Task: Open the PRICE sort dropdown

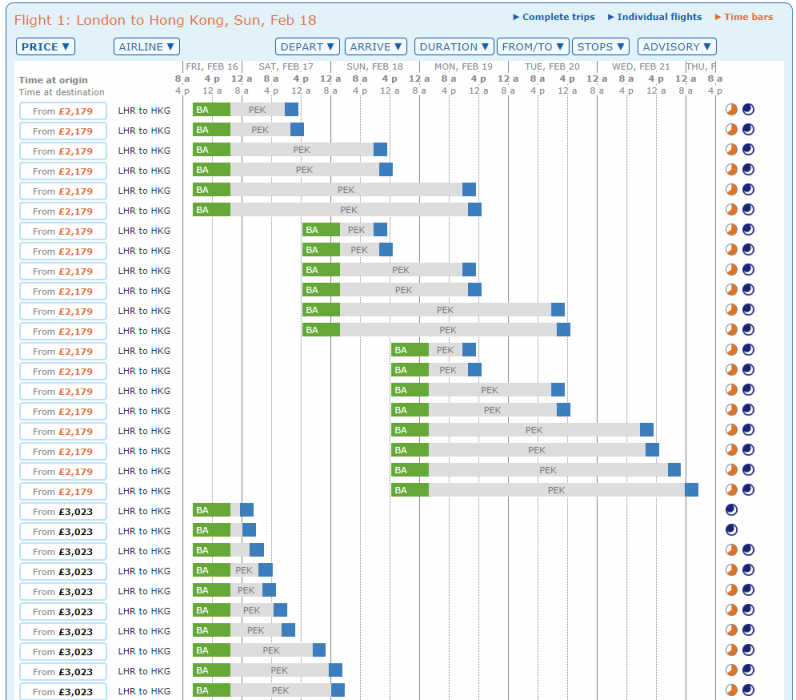Action: pyautogui.click(x=45, y=47)
